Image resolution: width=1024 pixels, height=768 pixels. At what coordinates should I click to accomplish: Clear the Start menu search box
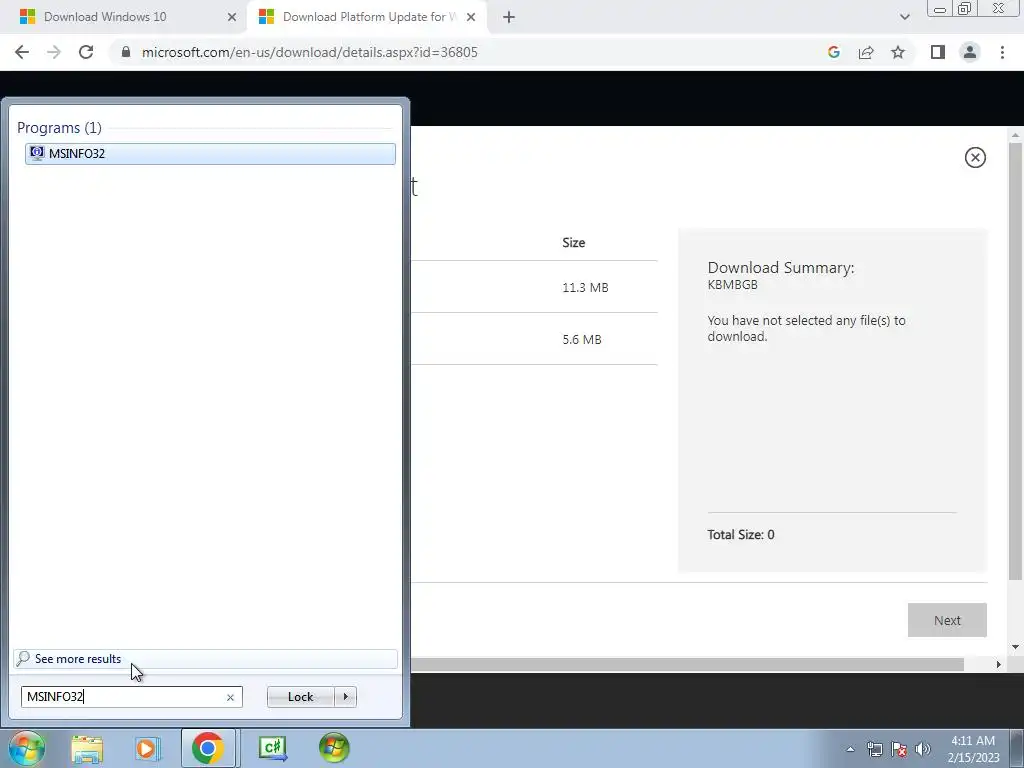230,697
